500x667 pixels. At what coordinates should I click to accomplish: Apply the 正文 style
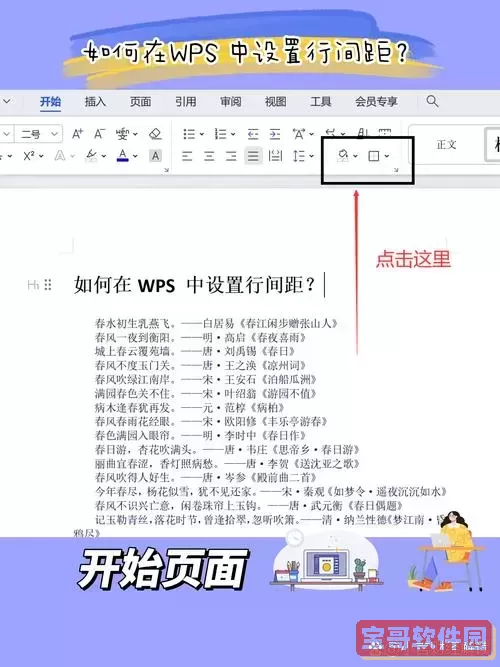(x=446, y=145)
